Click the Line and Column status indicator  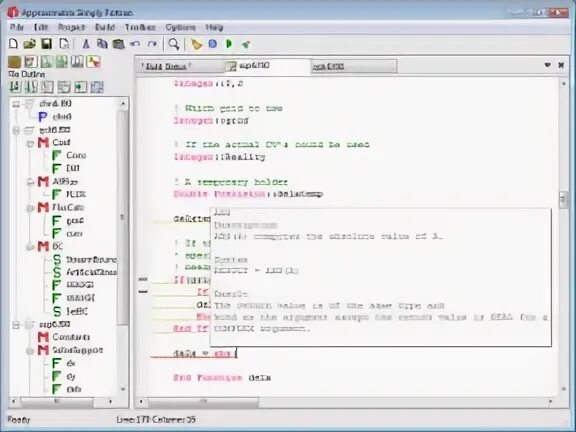[x=156, y=420]
